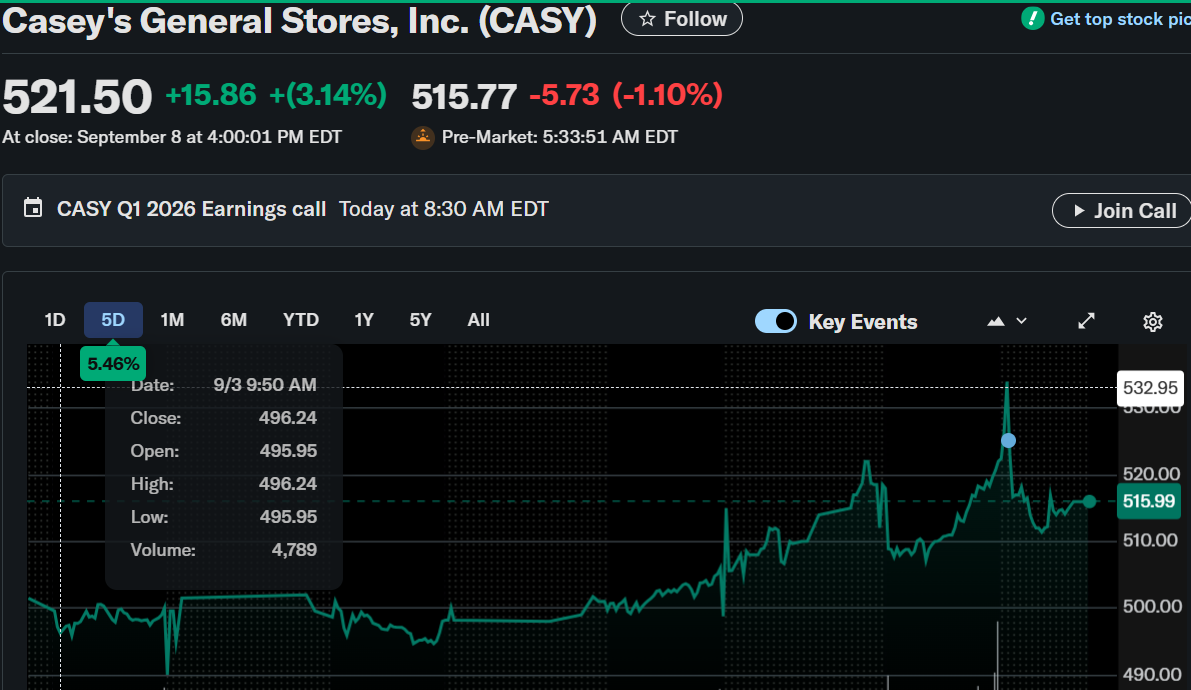Viewport: 1191px width, 690px height.
Task: Toggle the Key Events switch
Action: pyautogui.click(x=776, y=321)
